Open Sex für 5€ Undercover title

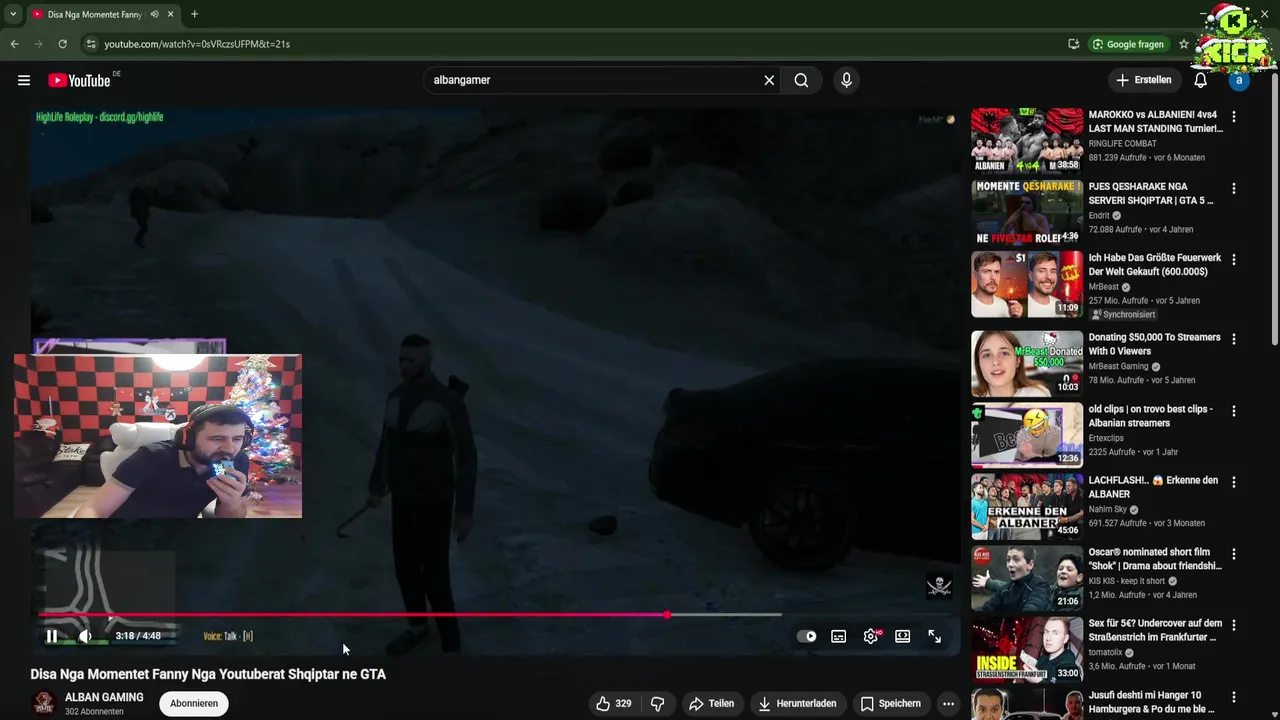[1155, 630]
